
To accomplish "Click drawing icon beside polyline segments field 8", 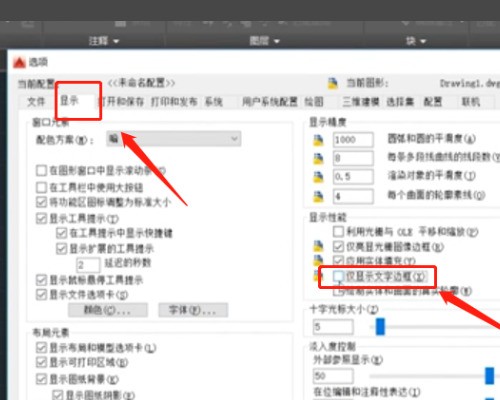I will (x=318, y=159).
